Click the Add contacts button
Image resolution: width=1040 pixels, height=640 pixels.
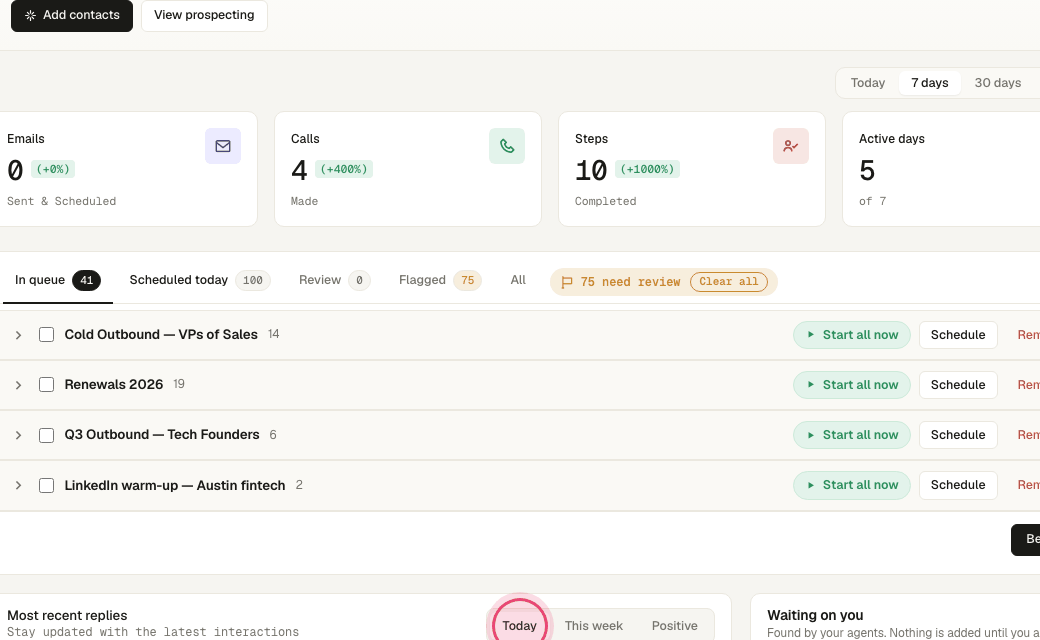click(x=72, y=15)
